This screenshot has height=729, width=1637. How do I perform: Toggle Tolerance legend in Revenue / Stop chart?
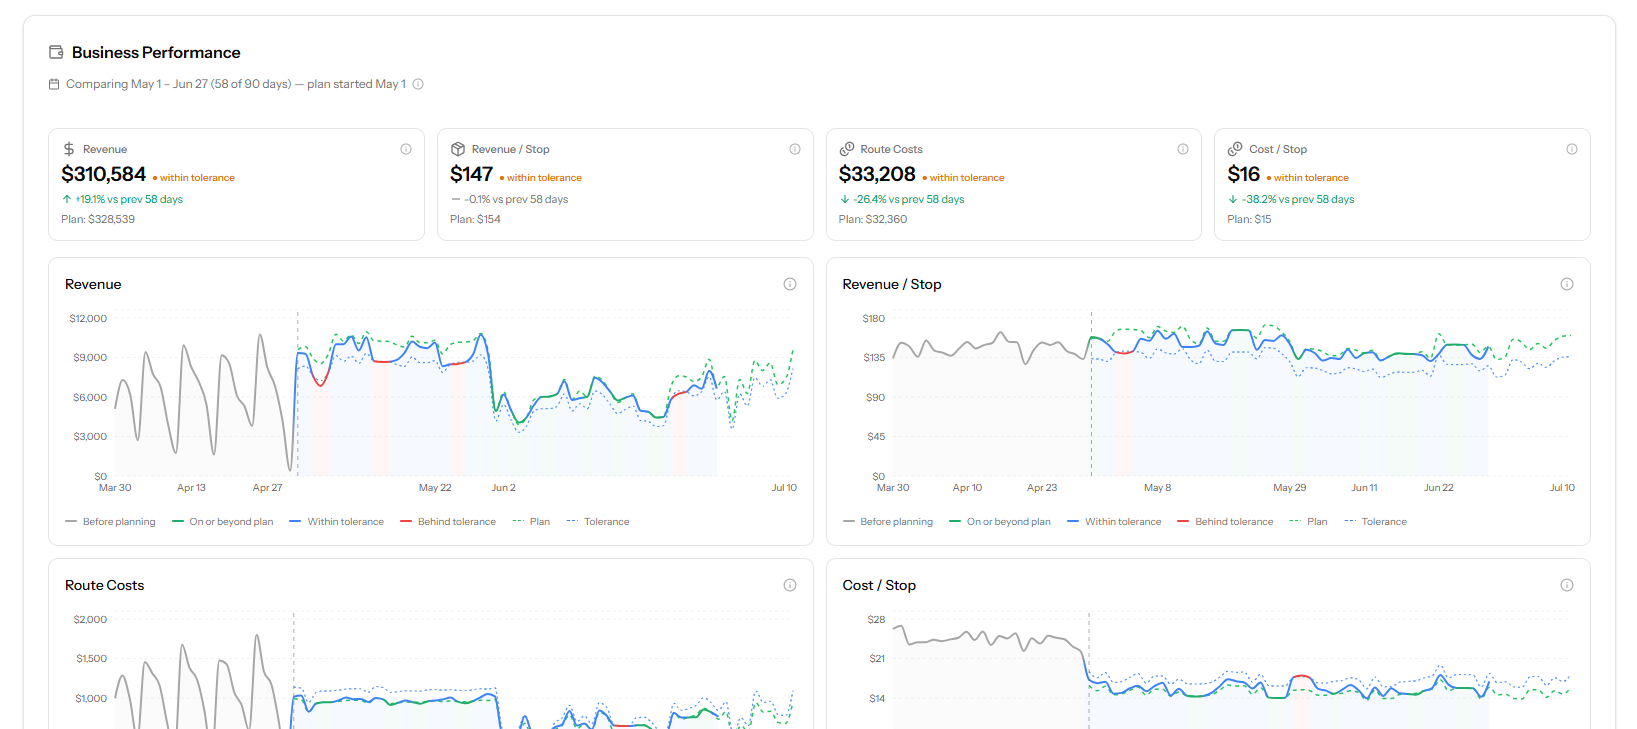click(1376, 522)
